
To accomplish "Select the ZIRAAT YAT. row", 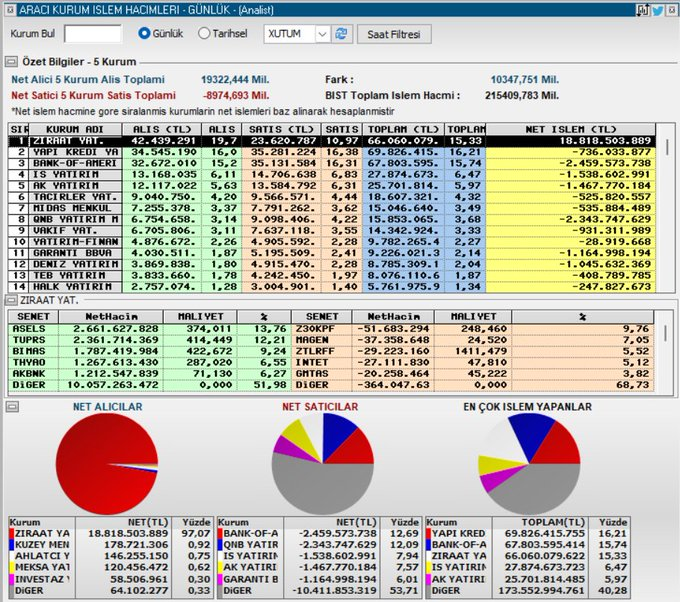I will pyautogui.click(x=332, y=141).
